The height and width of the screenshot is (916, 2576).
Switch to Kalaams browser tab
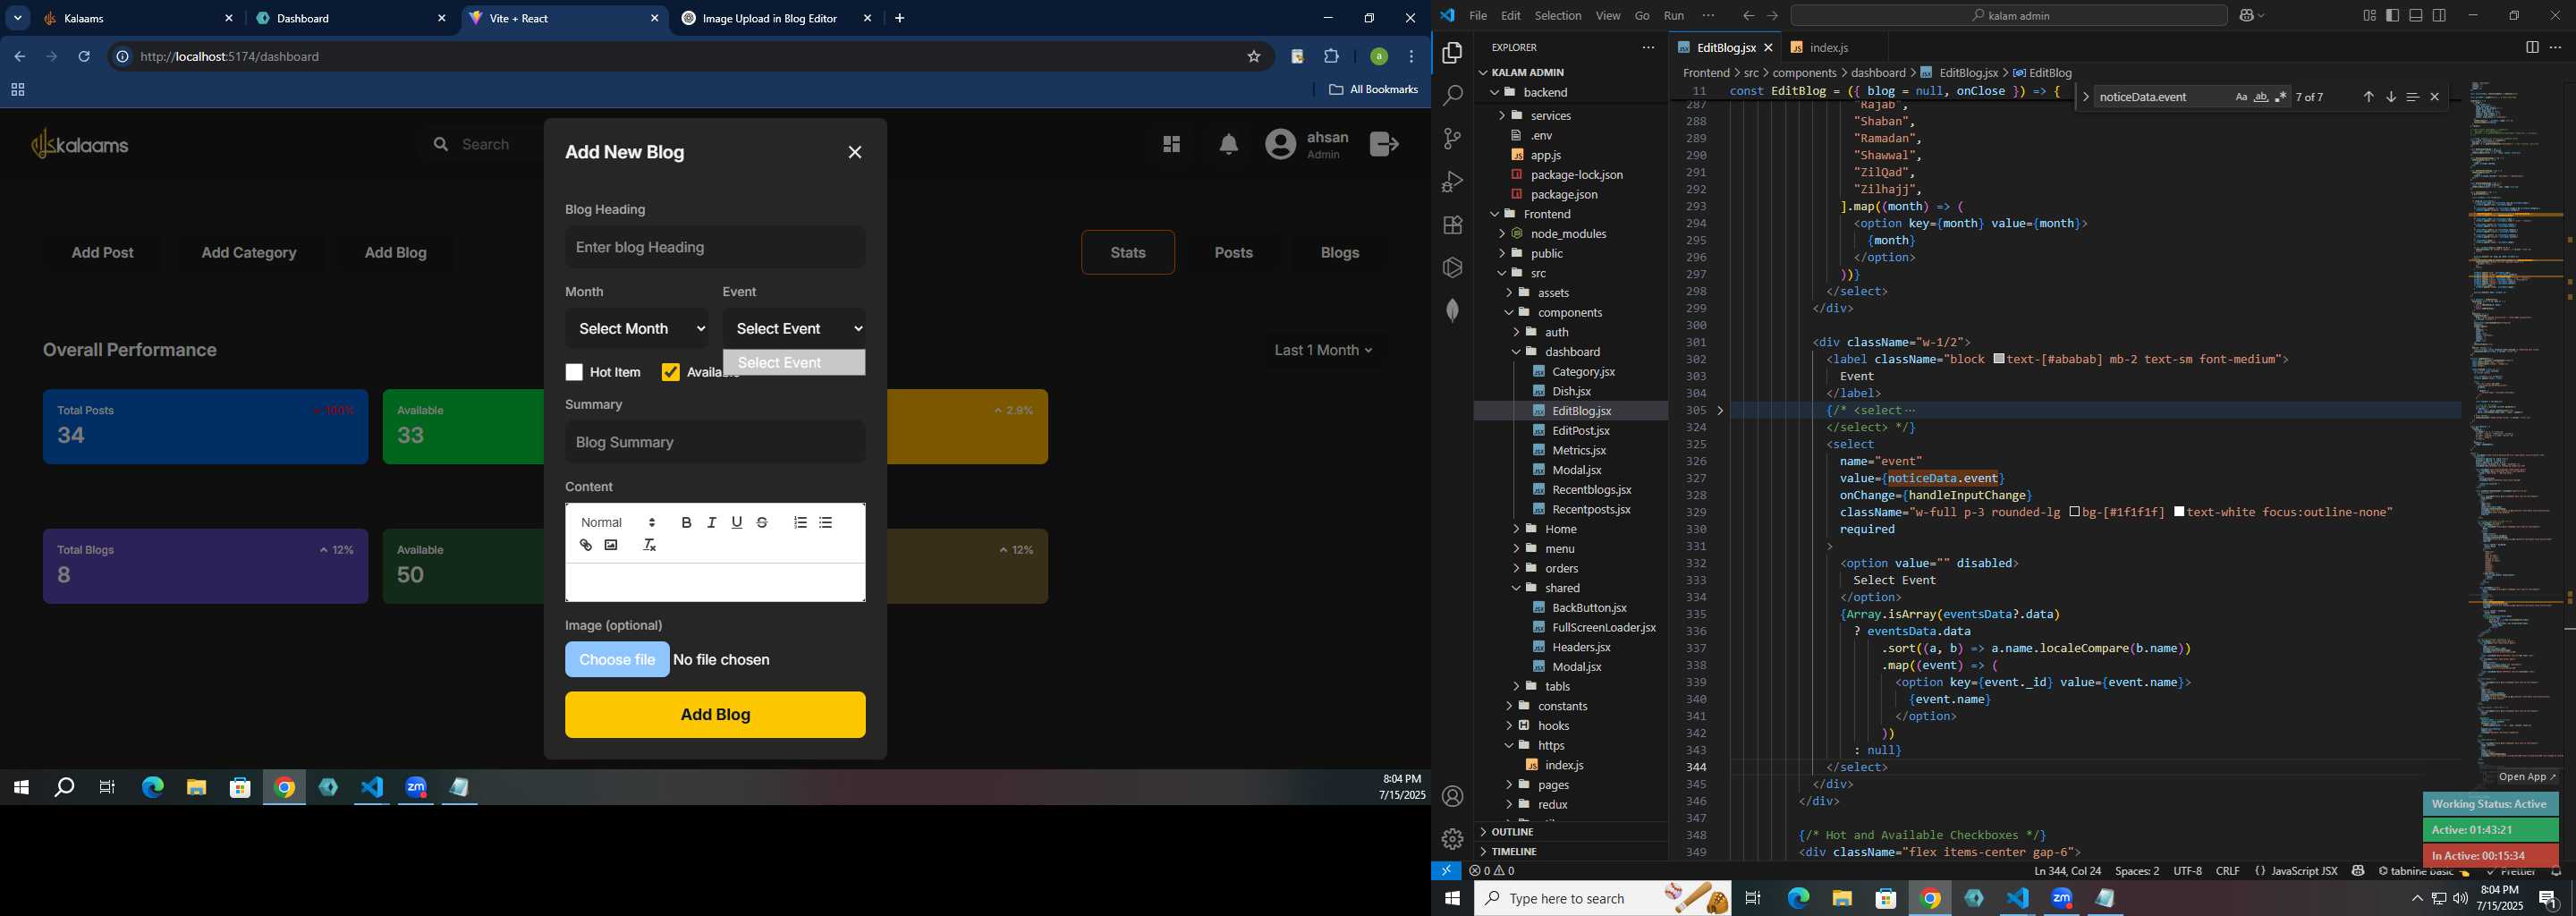click(137, 18)
